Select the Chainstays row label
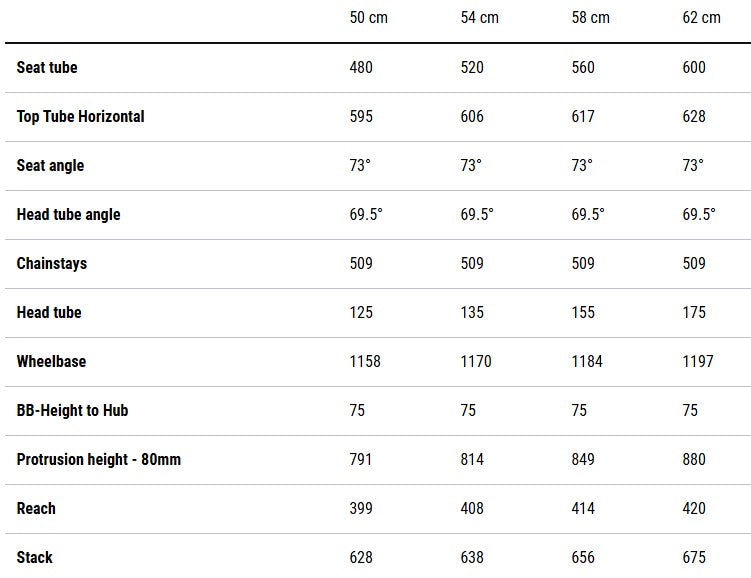 pos(52,263)
